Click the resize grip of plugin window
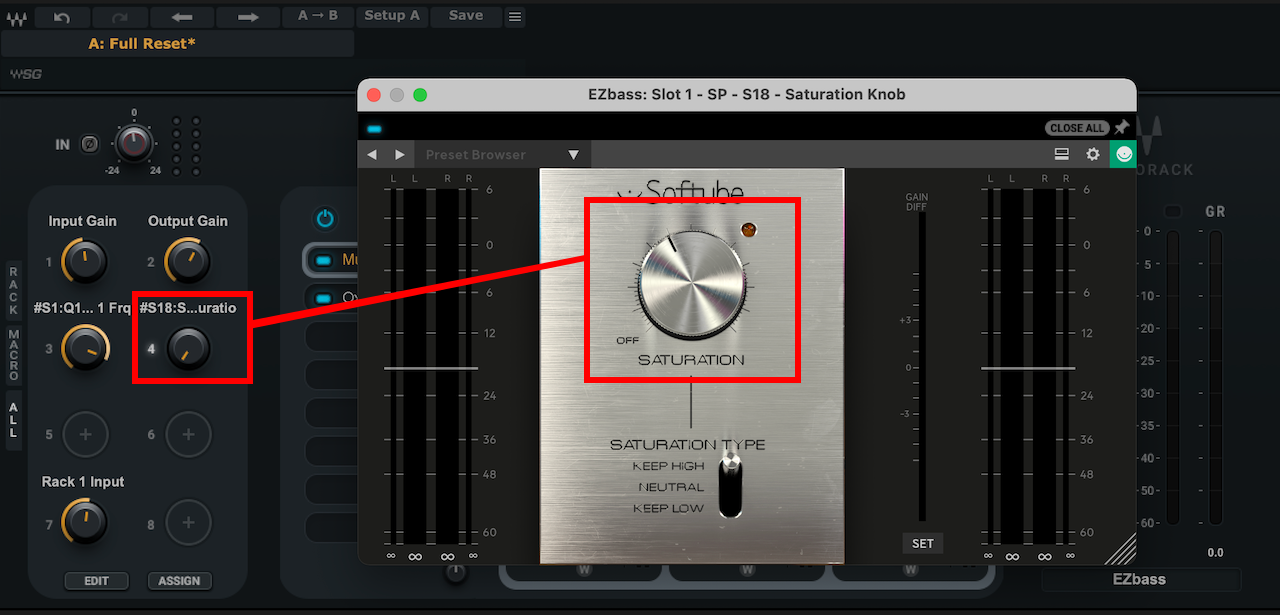Image resolution: width=1280 pixels, height=615 pixels. (x=1121, y=549)
